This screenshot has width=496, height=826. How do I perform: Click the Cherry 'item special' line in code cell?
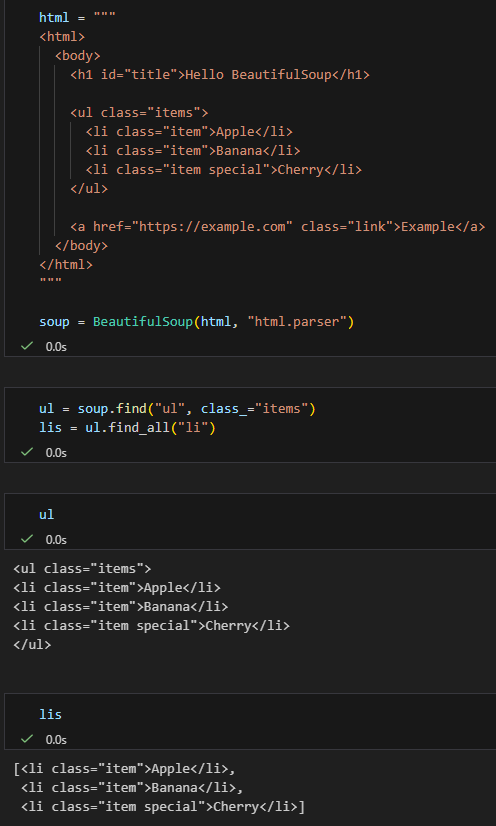pos(224,170)
